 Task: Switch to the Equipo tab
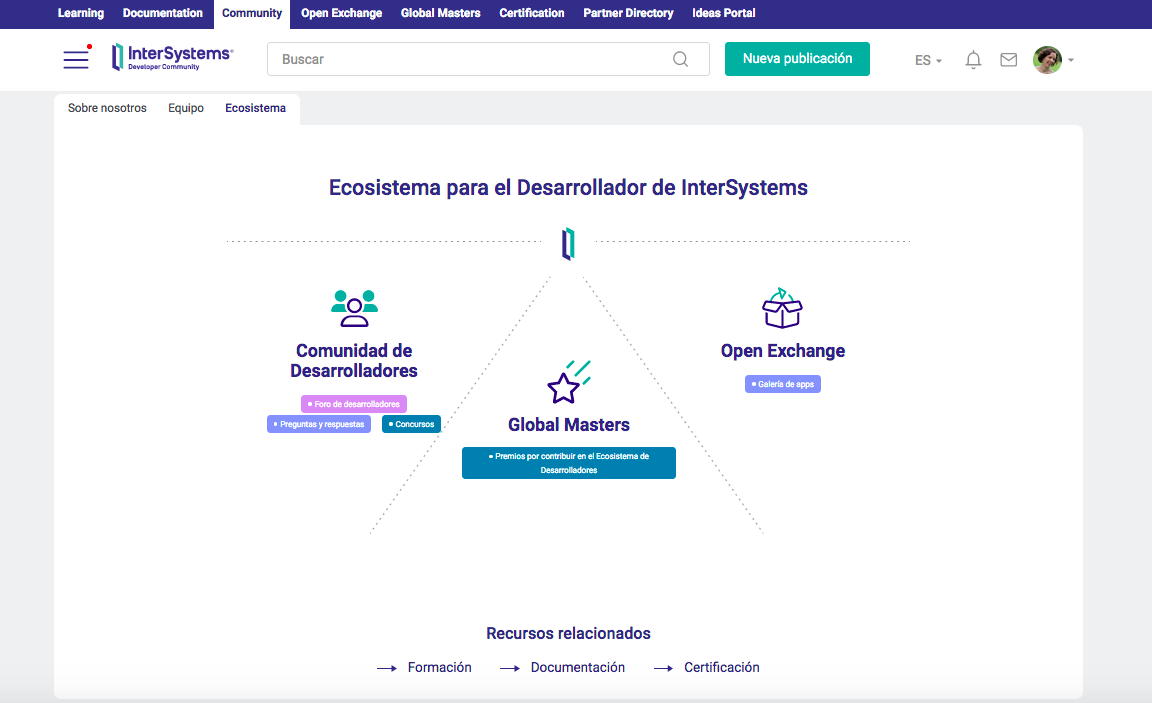point(186,108)
